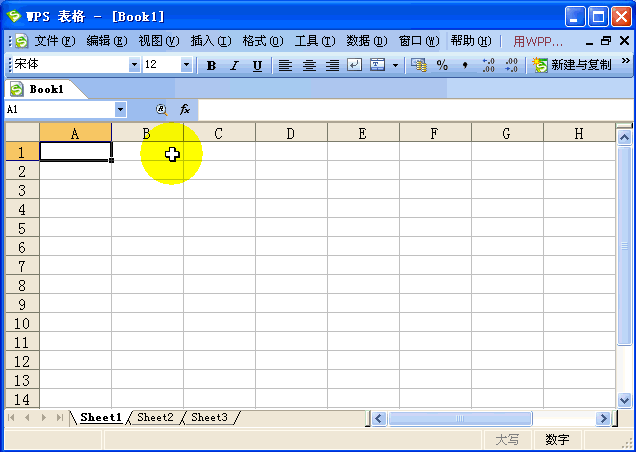The width and height of the screenshot is (636, 452).
Task: Click the horizontal scrollbar right arrow
Action: (603, 418)
